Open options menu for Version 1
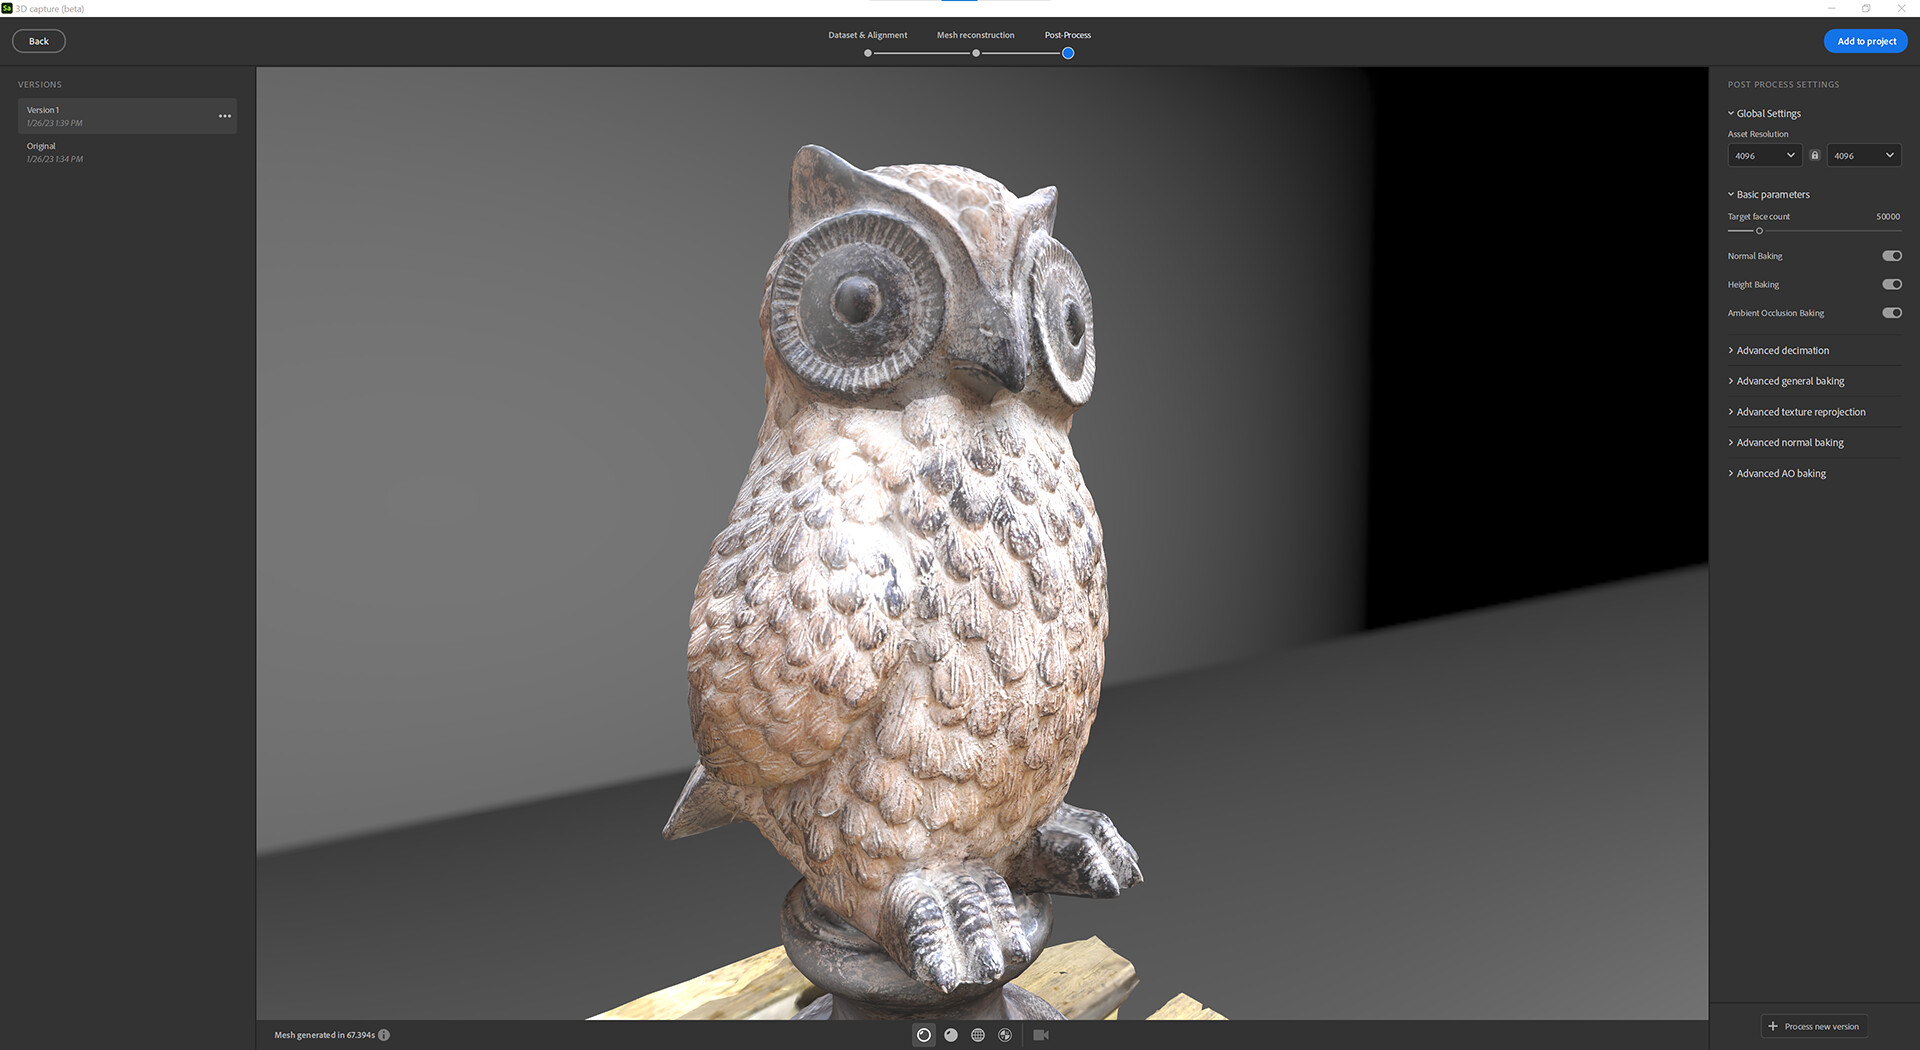The image size is (1920, 1050). (225, 116)
